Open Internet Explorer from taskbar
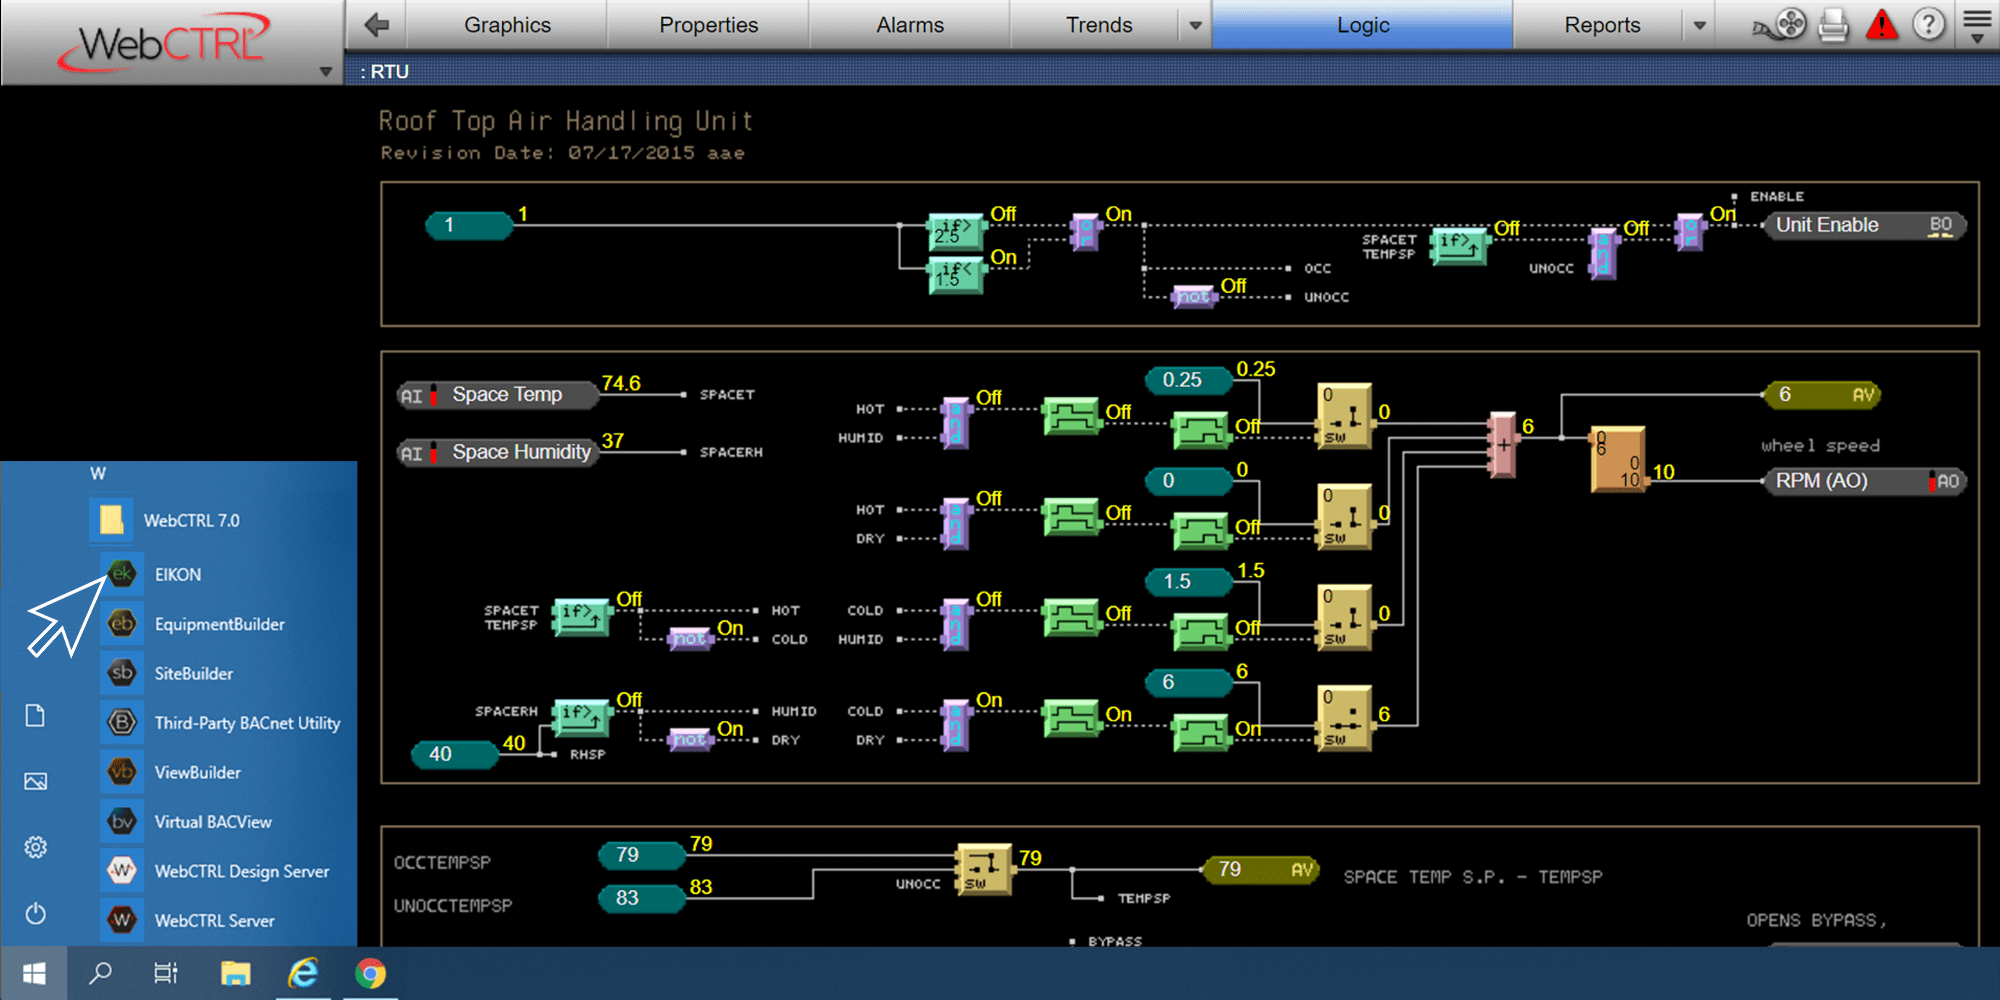The image size is (2000, 1000). (303, 973)
